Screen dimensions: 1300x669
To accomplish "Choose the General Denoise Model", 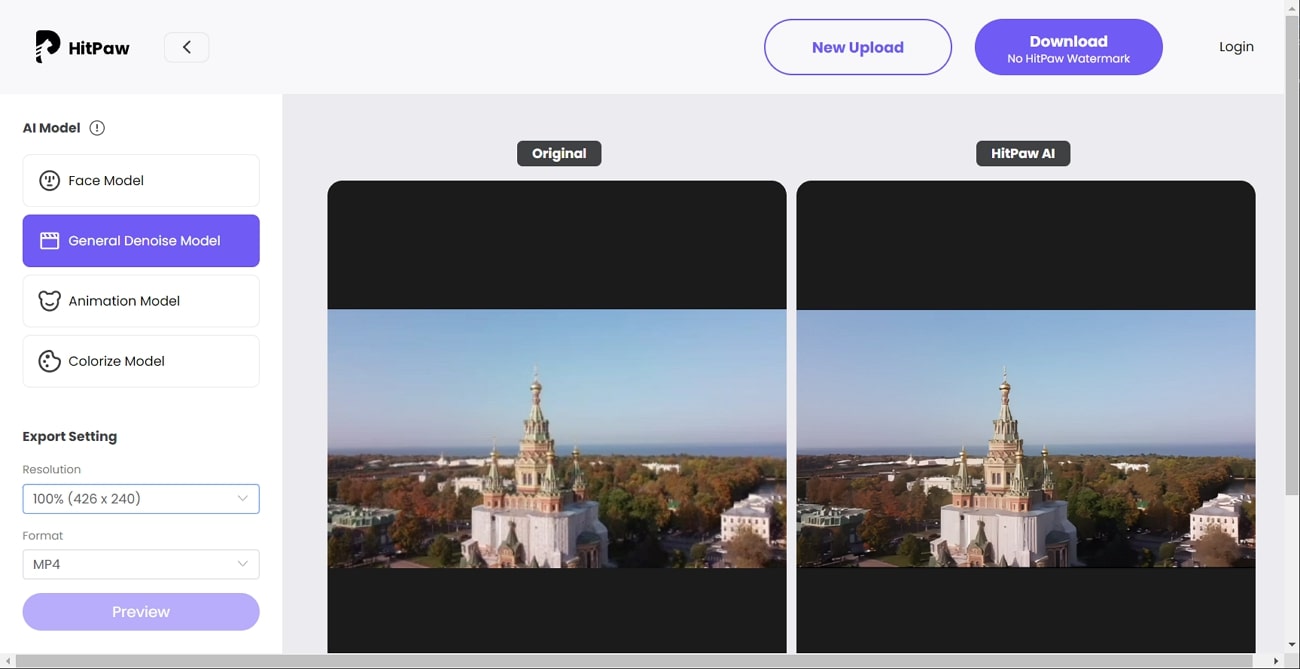I will [140, 240].
